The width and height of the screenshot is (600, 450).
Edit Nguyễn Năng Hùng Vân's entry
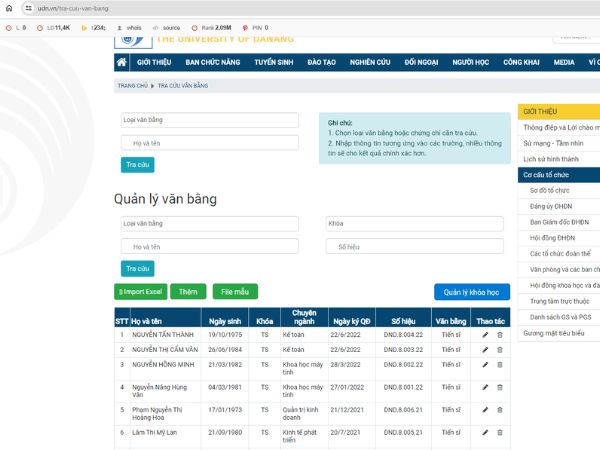[x=485, y=389]
